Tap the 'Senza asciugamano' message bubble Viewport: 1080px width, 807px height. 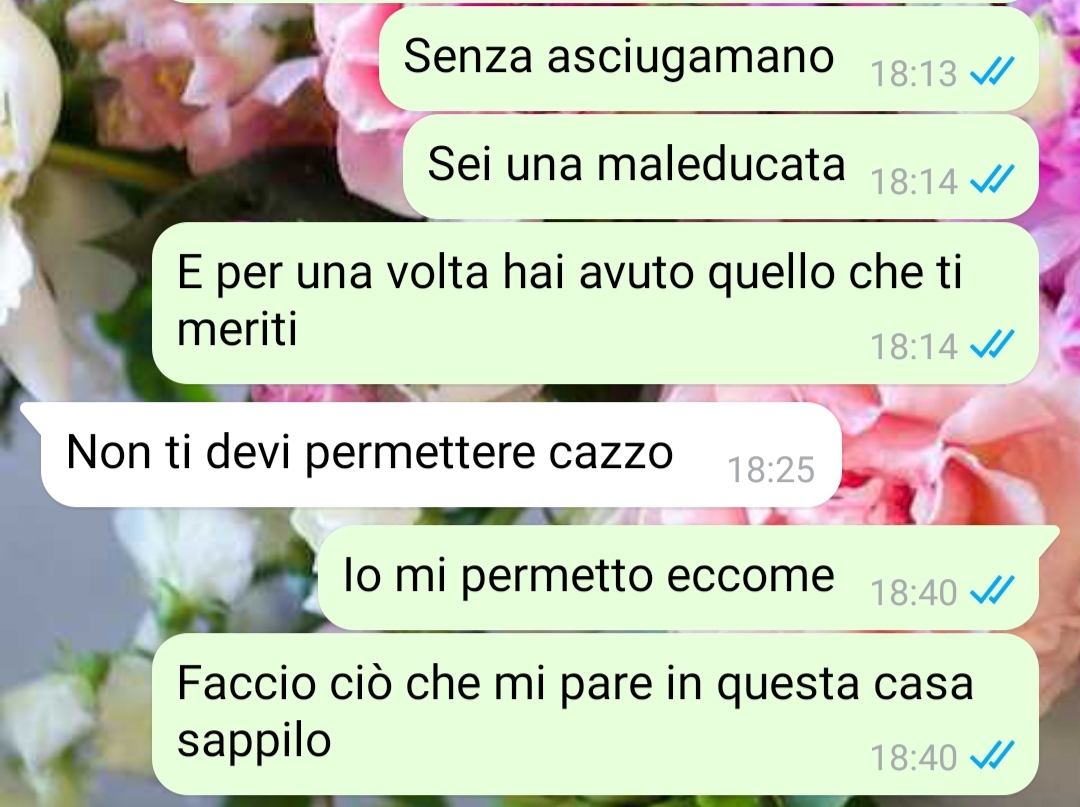[x=708, y=59]
